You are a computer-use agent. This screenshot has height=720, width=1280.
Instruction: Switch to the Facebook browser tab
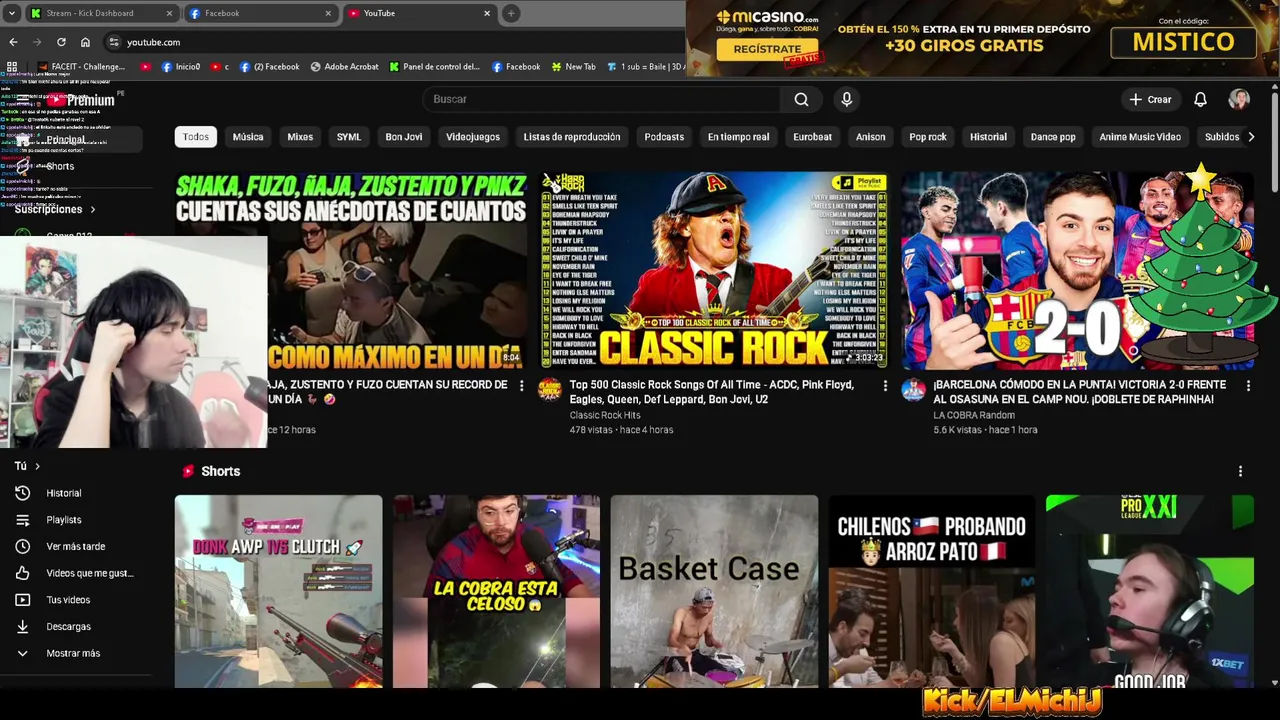(x=260, y=13)
